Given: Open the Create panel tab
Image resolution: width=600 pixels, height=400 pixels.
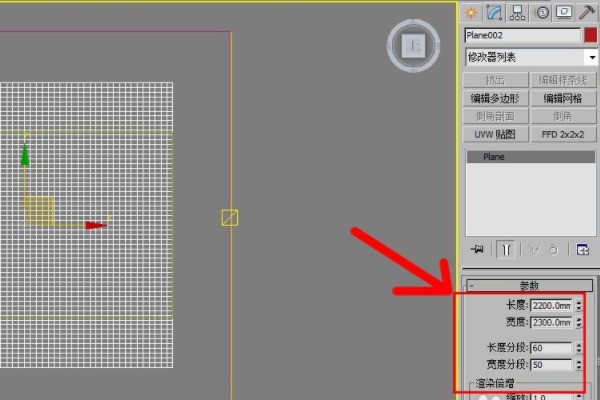Looking at the screenshot, I should 471,12.
